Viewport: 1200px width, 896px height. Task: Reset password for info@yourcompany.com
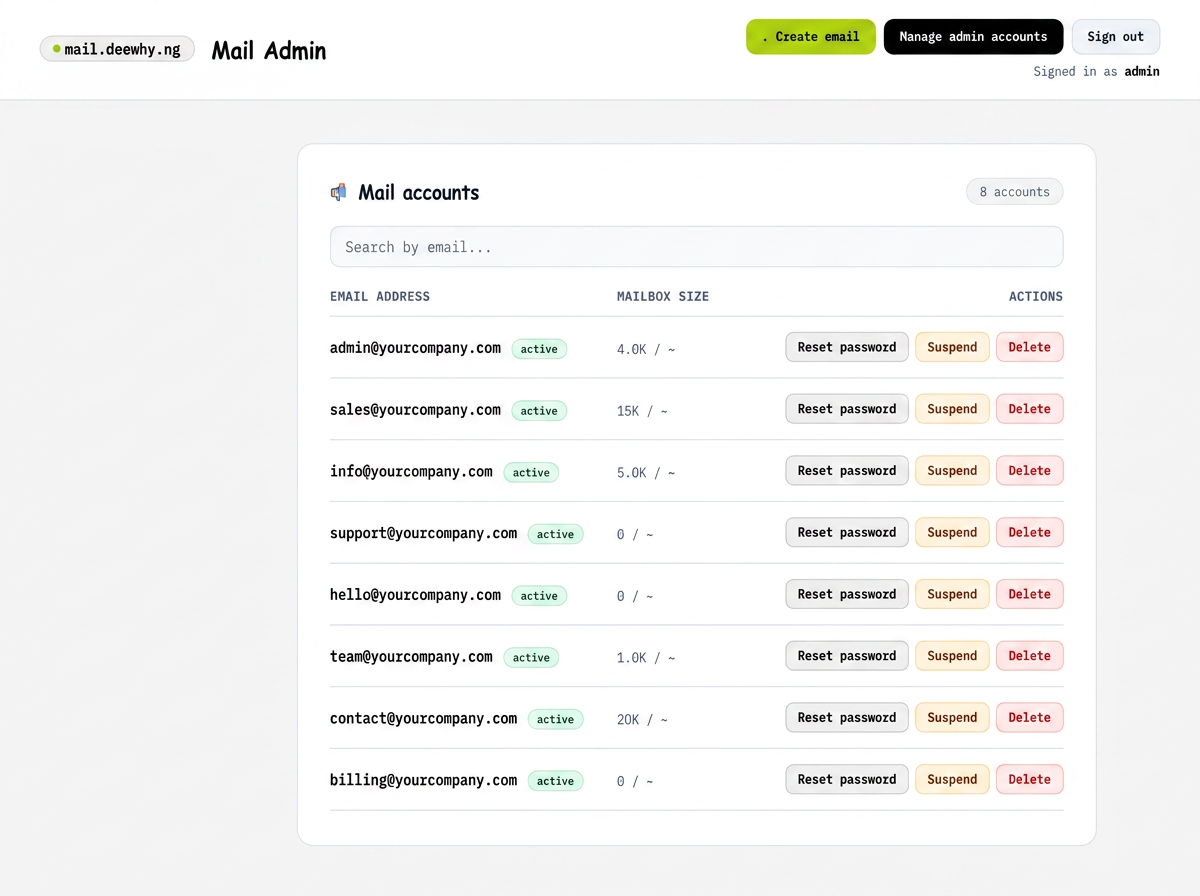[847, 471]
